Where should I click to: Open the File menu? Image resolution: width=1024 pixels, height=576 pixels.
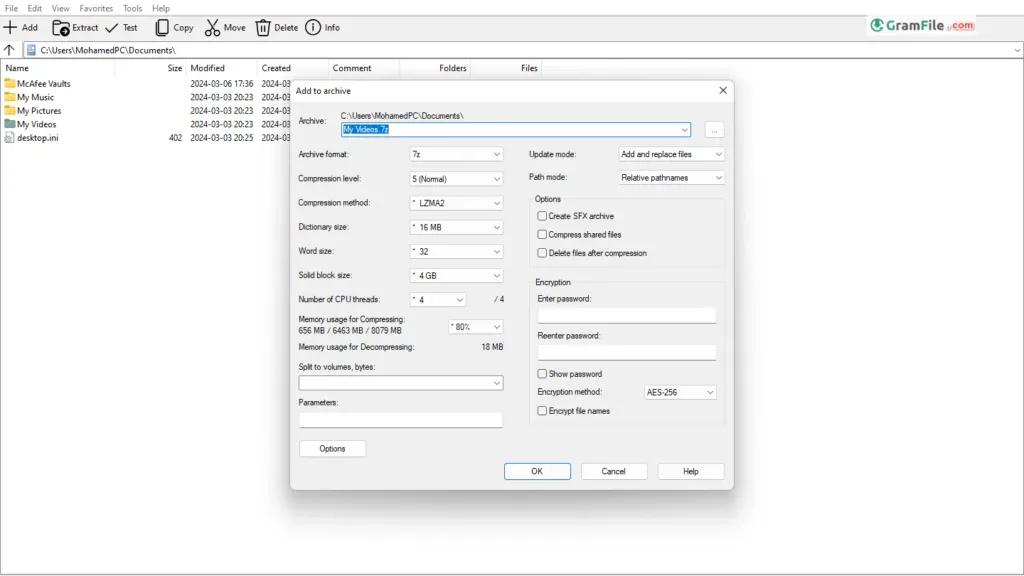11,8
